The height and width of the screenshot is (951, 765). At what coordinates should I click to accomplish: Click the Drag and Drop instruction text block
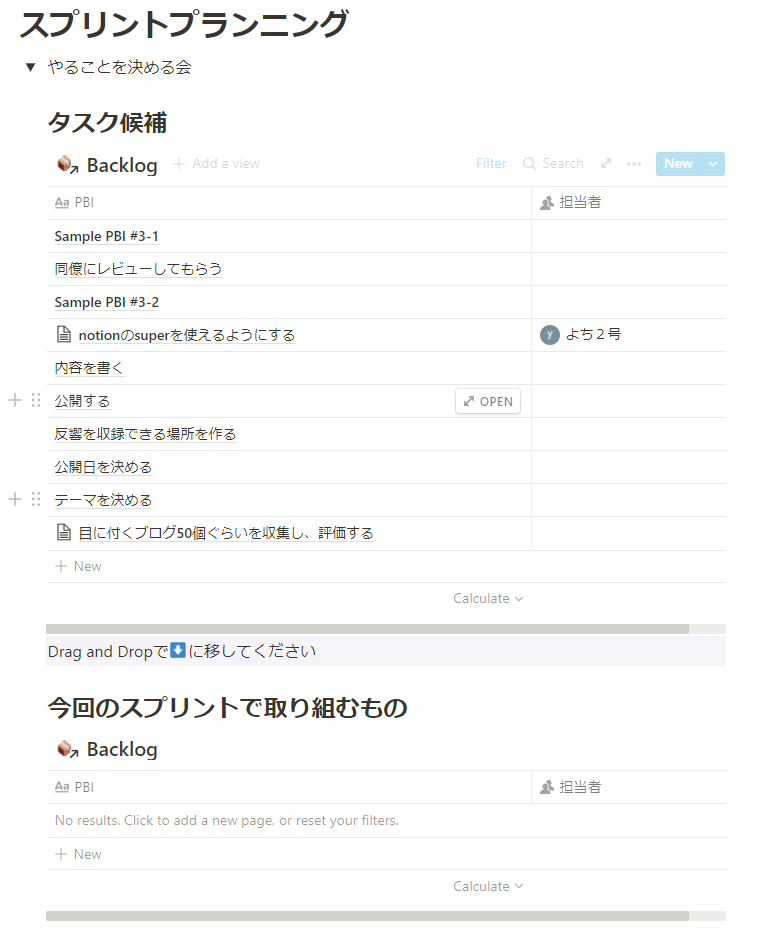click(386, 651)
